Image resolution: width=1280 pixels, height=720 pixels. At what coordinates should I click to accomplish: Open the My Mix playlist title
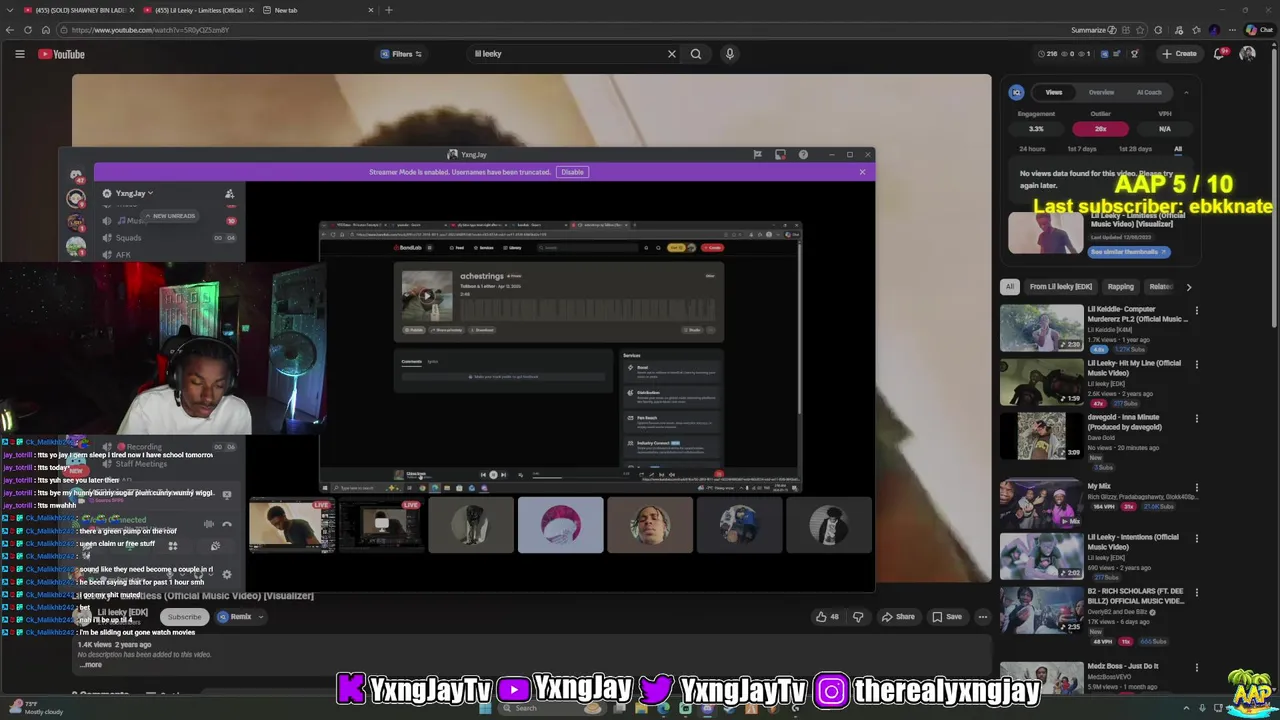[x=1099, y=486]
